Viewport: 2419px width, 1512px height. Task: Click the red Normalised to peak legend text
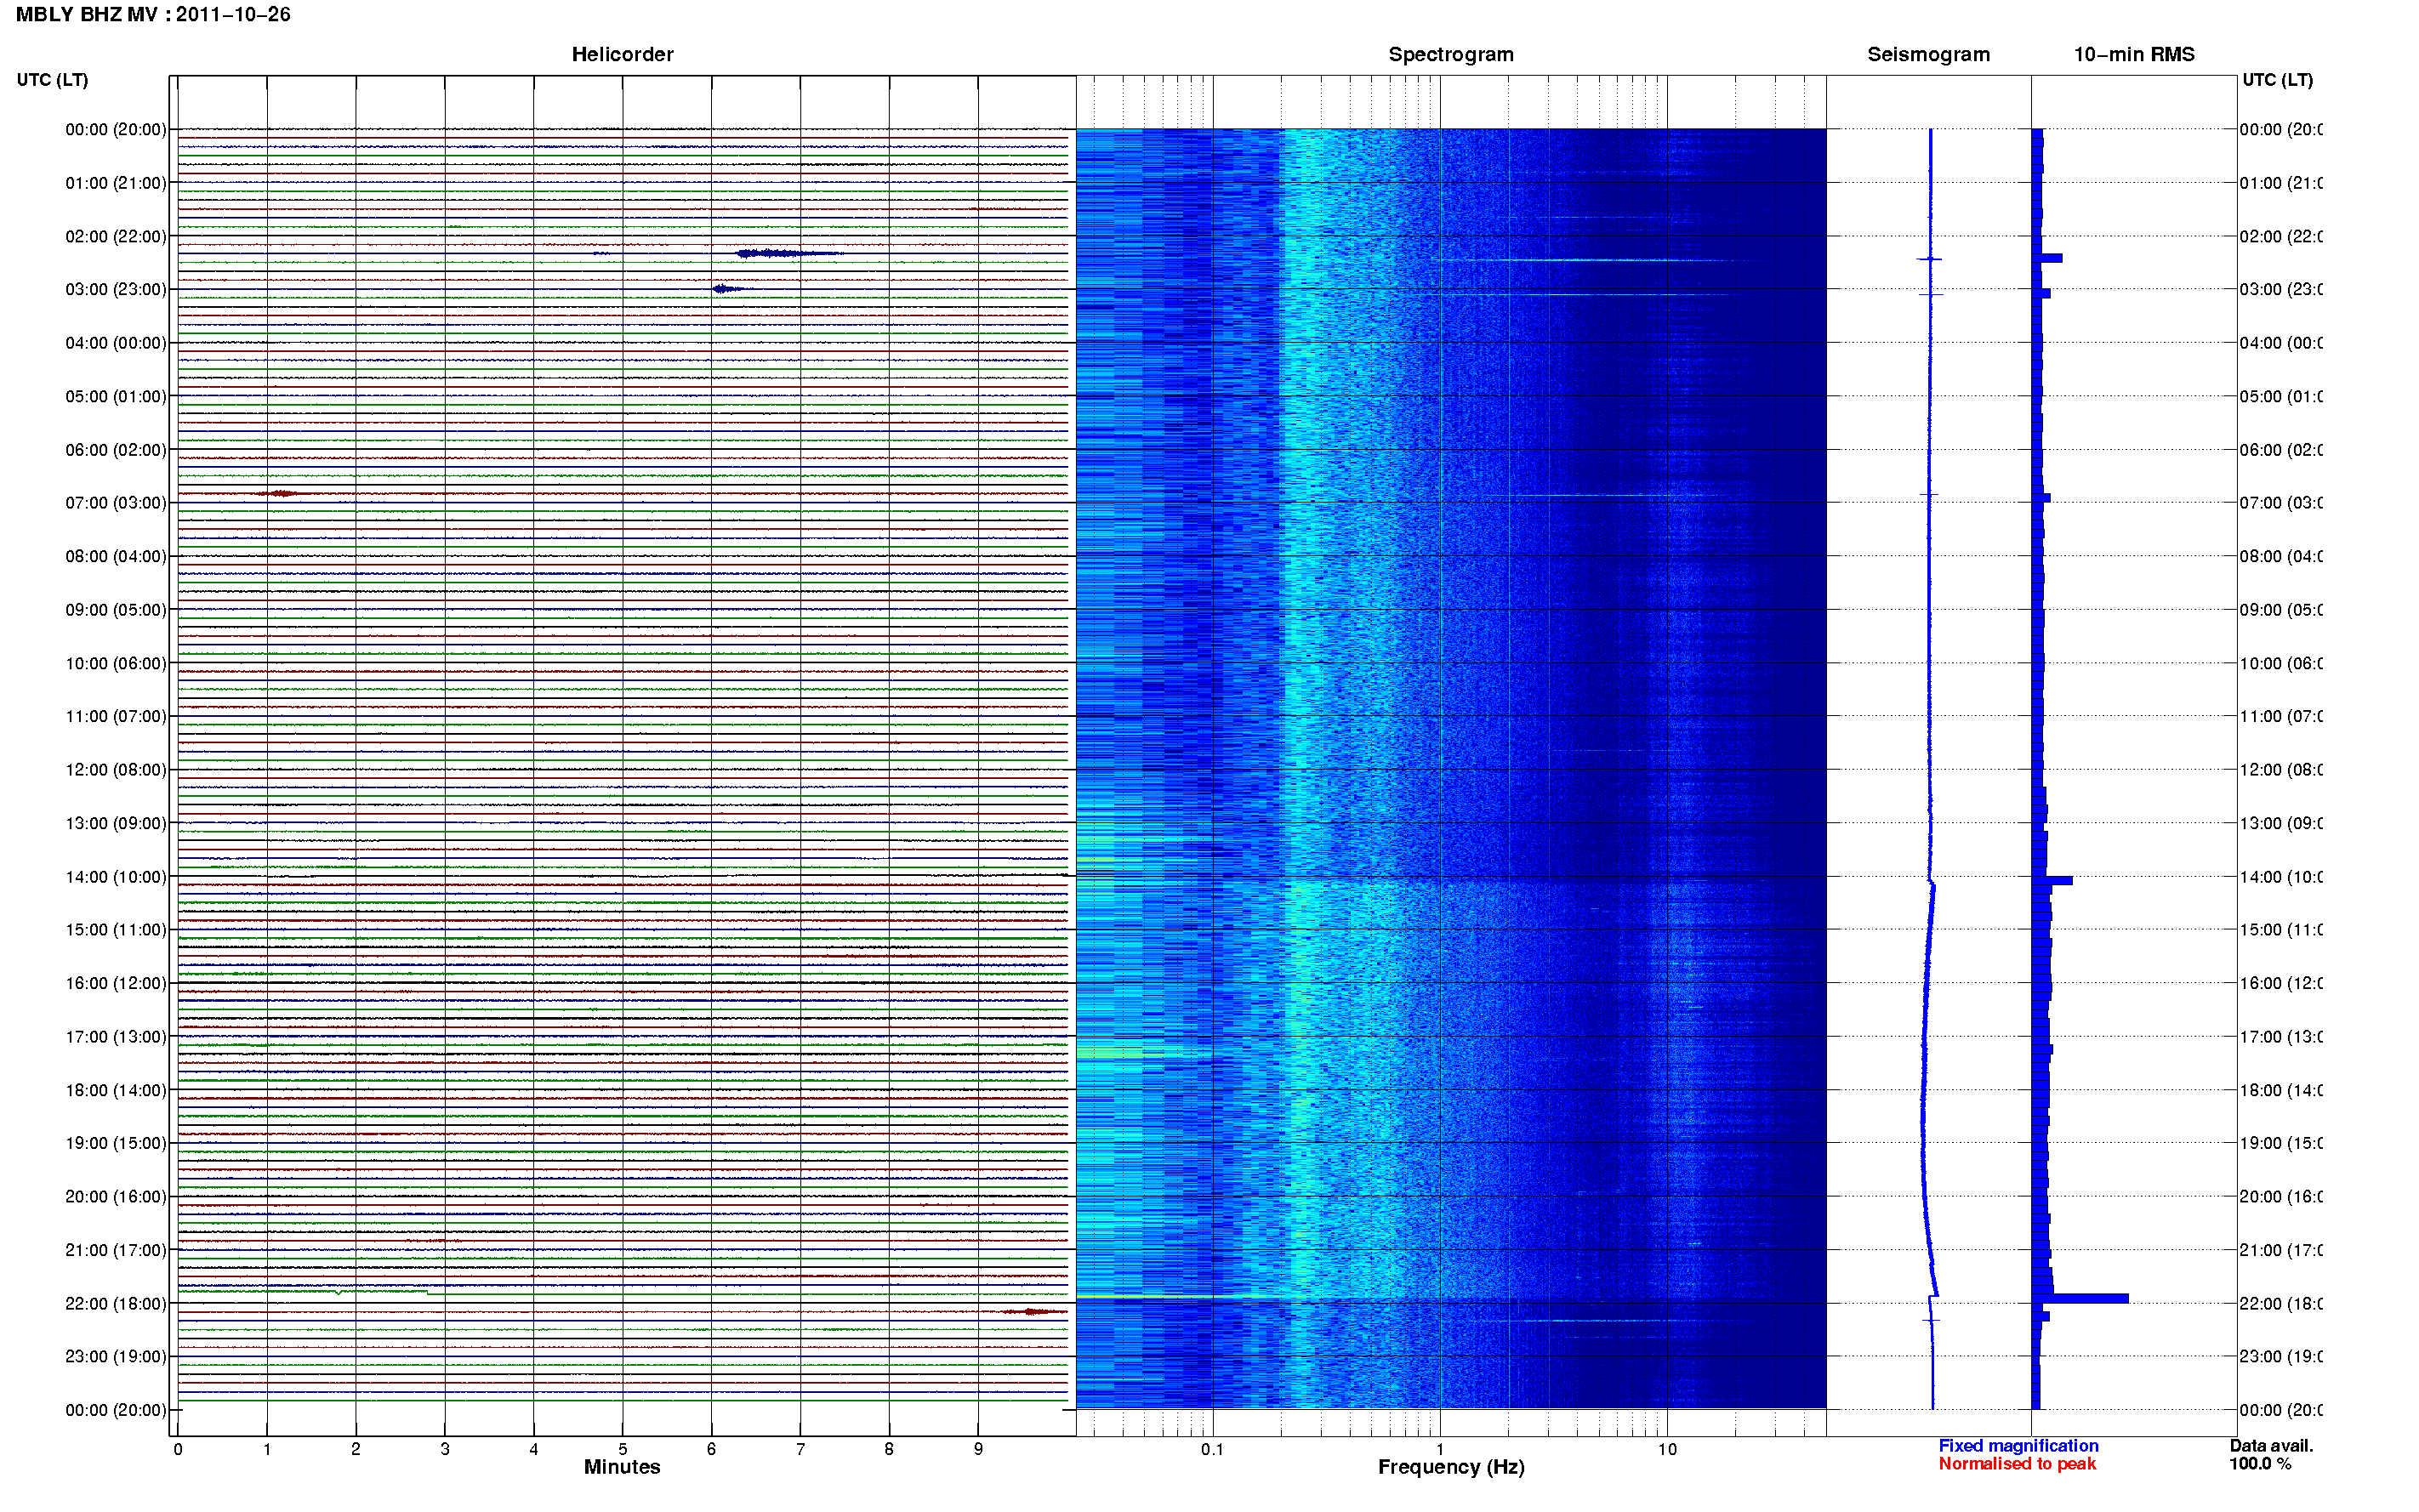tap(2017, 1464)
